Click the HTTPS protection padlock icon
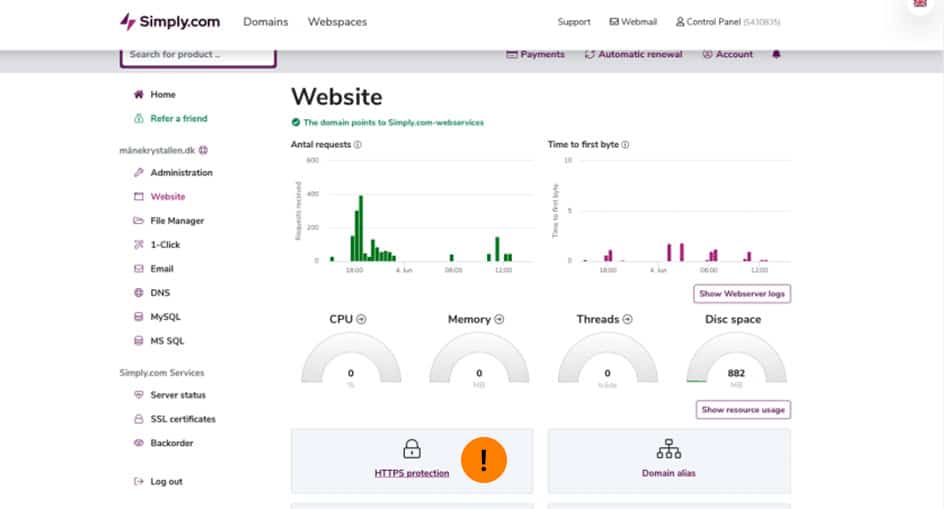The width and height of the screenshot is (944, 509). (x=412, y=449)
